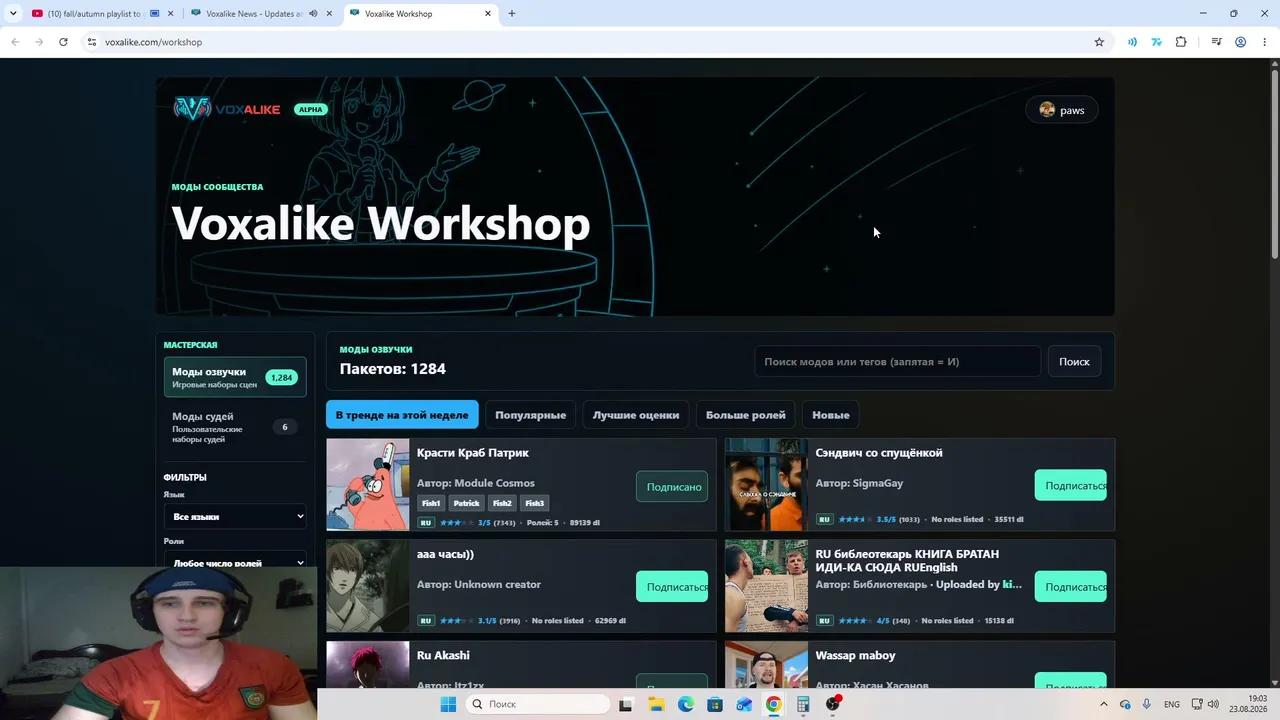1280x720 pixels.
Task: Subscribe to the RU библеотекарь mod
Action: point(1070,587)
